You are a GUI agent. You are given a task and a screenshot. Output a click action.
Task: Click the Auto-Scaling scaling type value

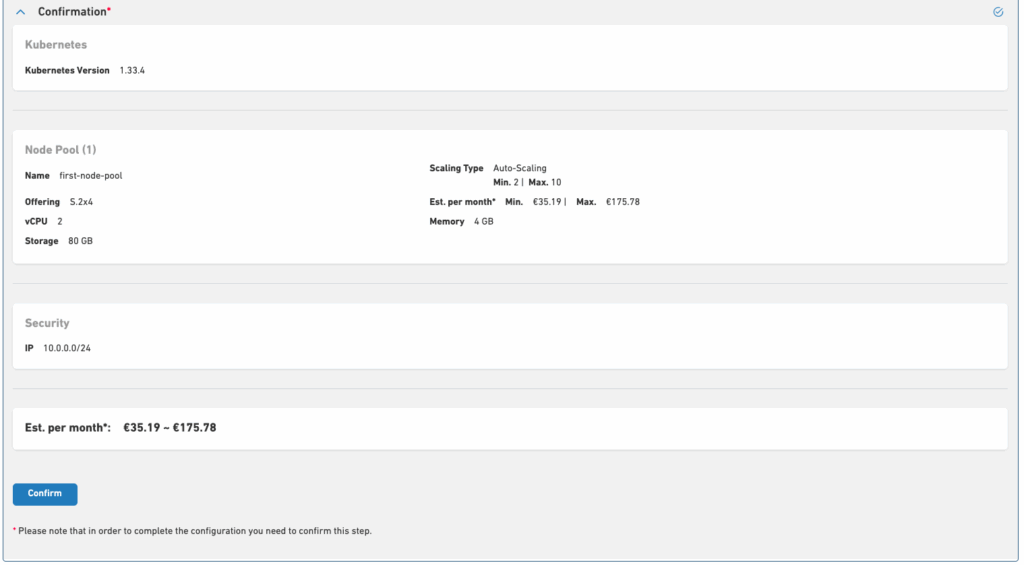click(520, 168)
